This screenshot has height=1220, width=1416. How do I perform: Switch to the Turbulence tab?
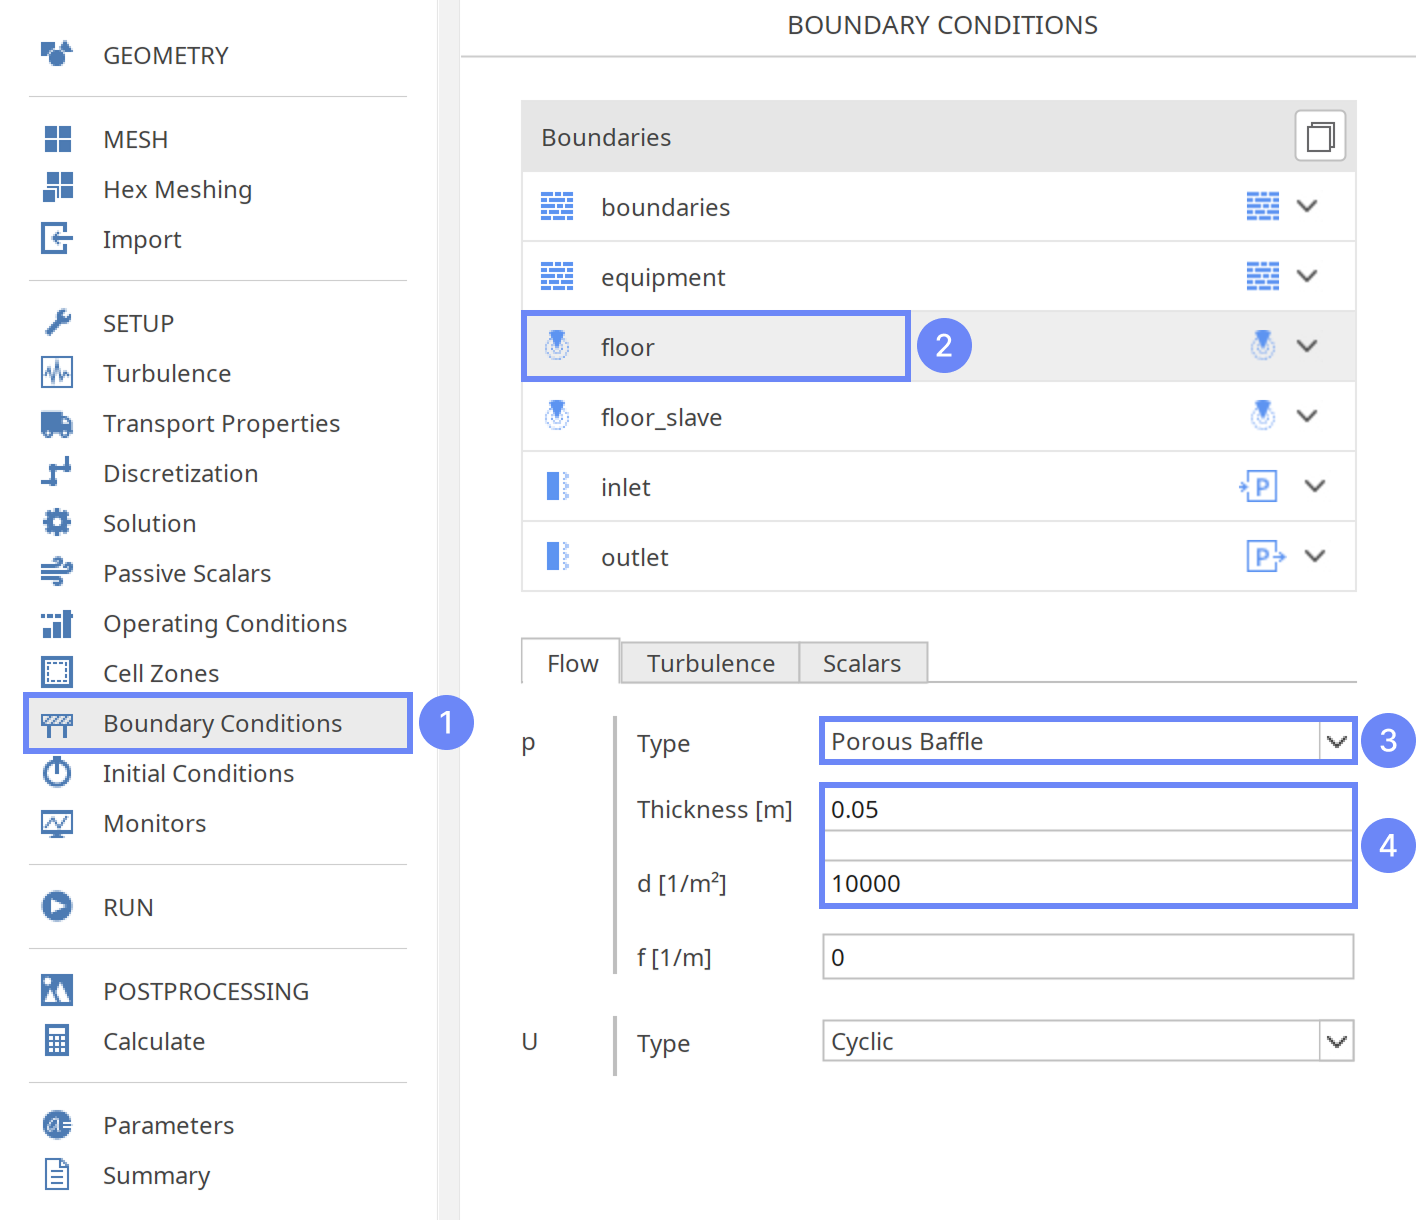coord(710,664)
